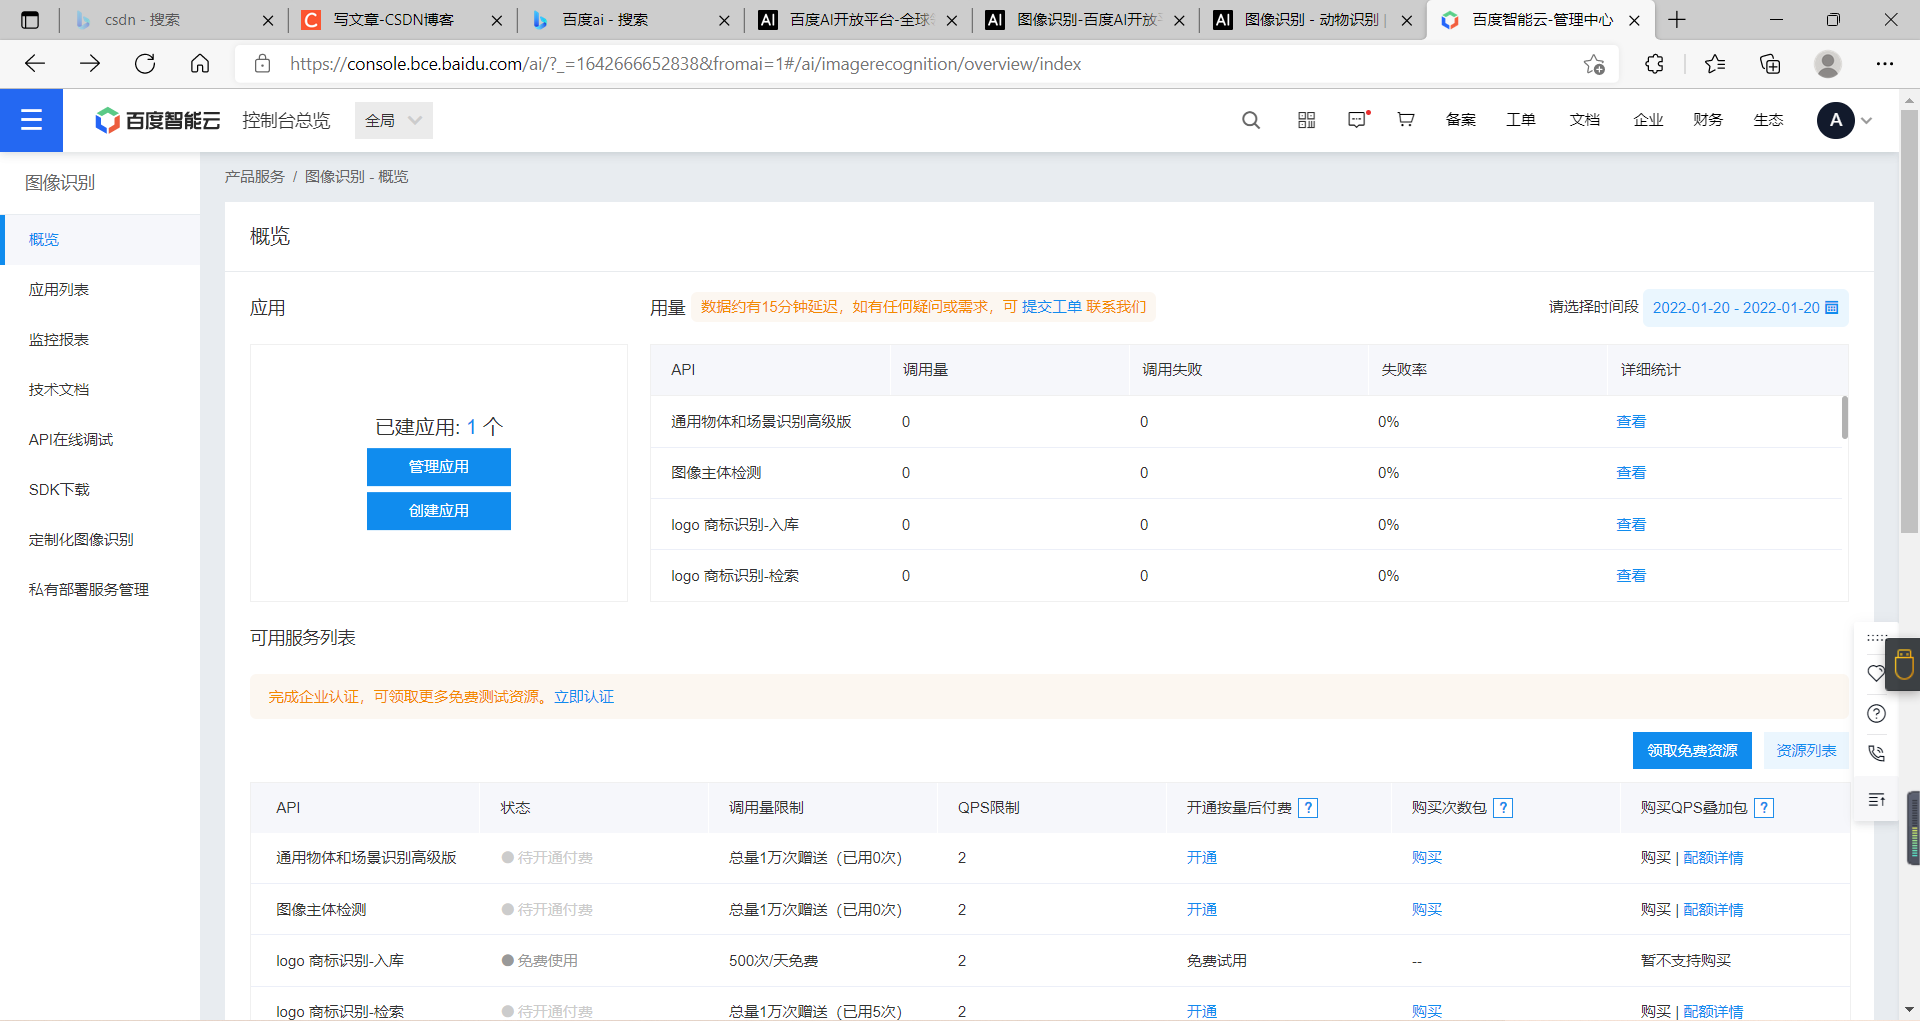Open 工单 in the top navigation
The height and width of the screenshot is (1021, 1920).
pos(1521,120)
